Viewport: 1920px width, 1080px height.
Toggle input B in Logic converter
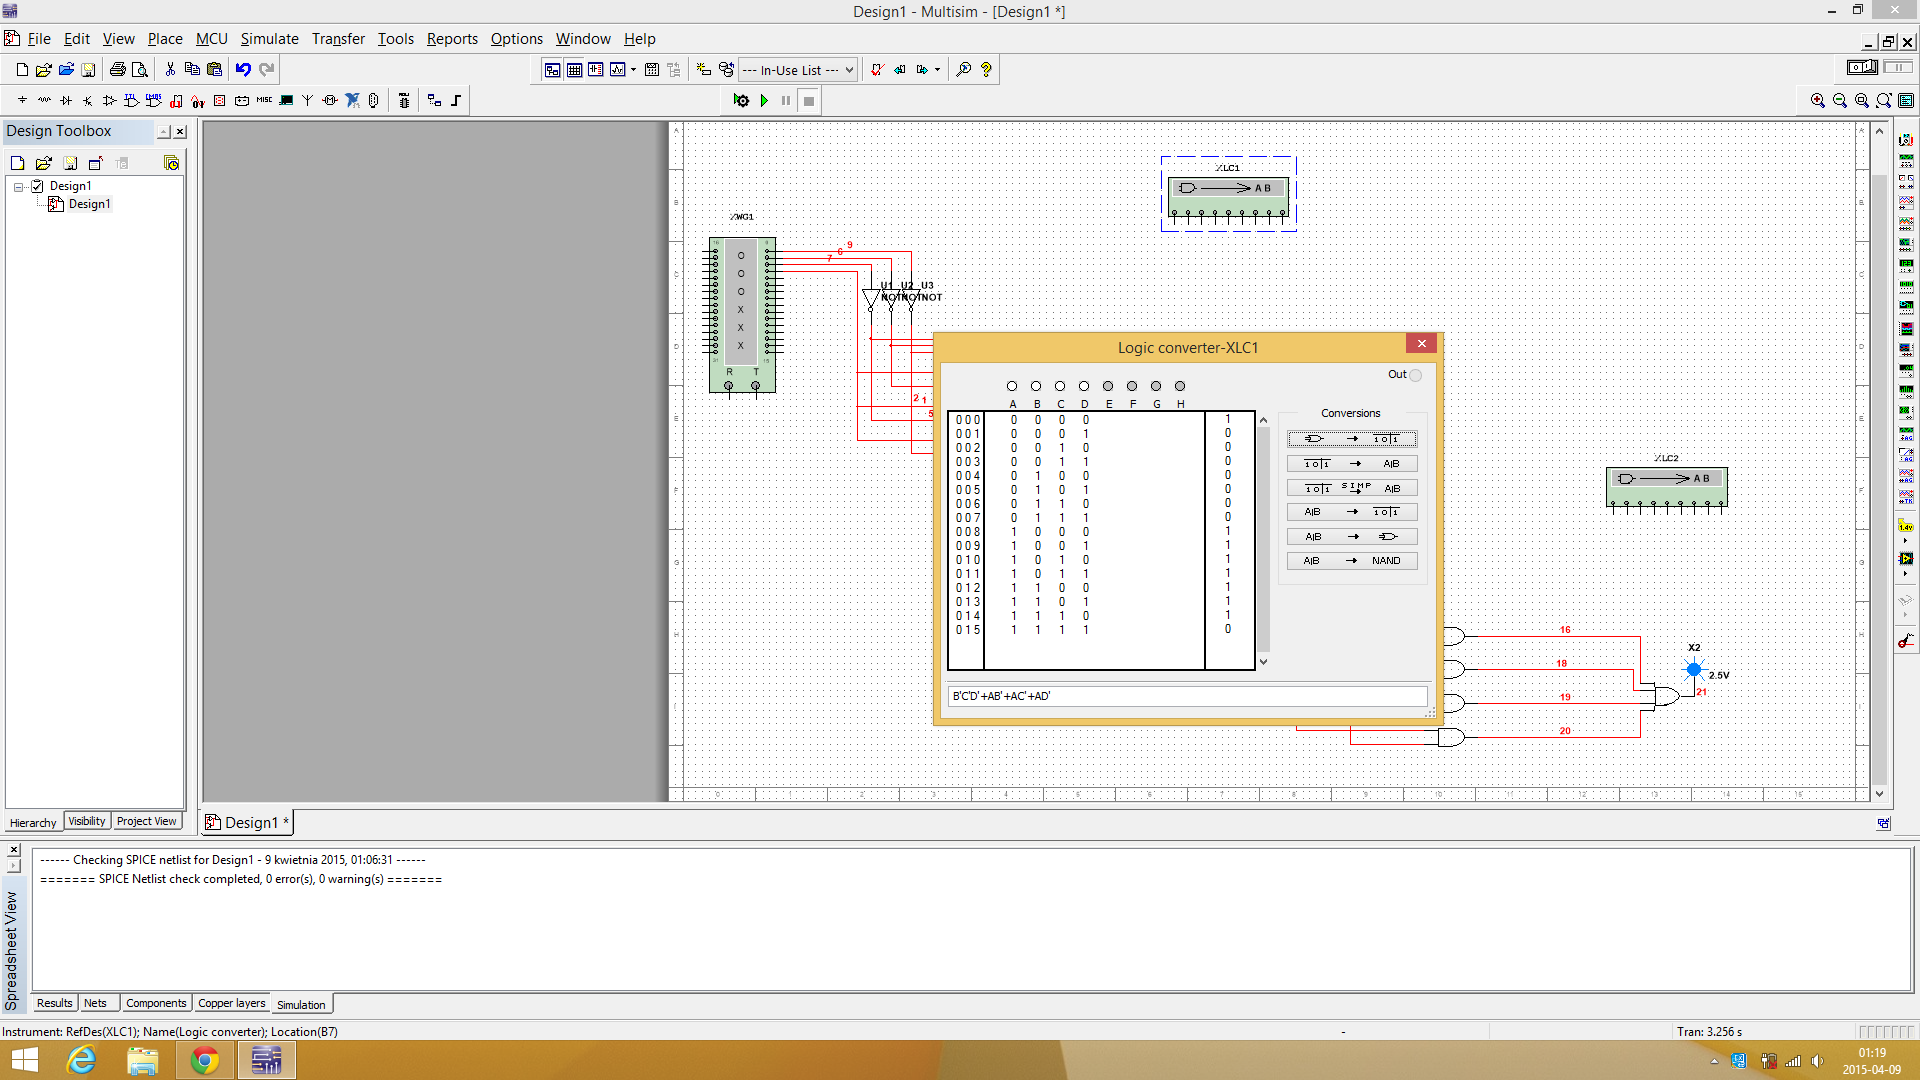1036,386
